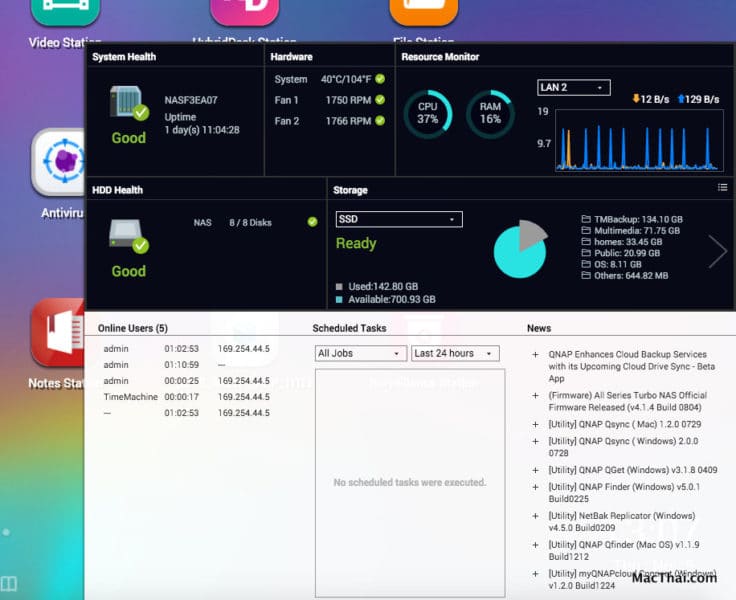Expand QNAP Qsync (Mac) 1.2.0 news
Screen dimensions: 736x600
tap(535, 424)
